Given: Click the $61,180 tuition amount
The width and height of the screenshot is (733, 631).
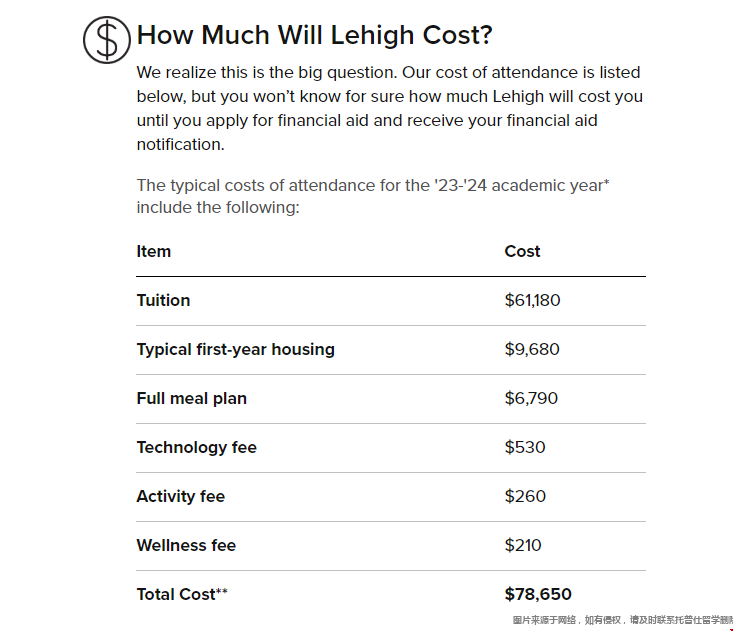Looking at the screenshot, I should tap(532, 300).
